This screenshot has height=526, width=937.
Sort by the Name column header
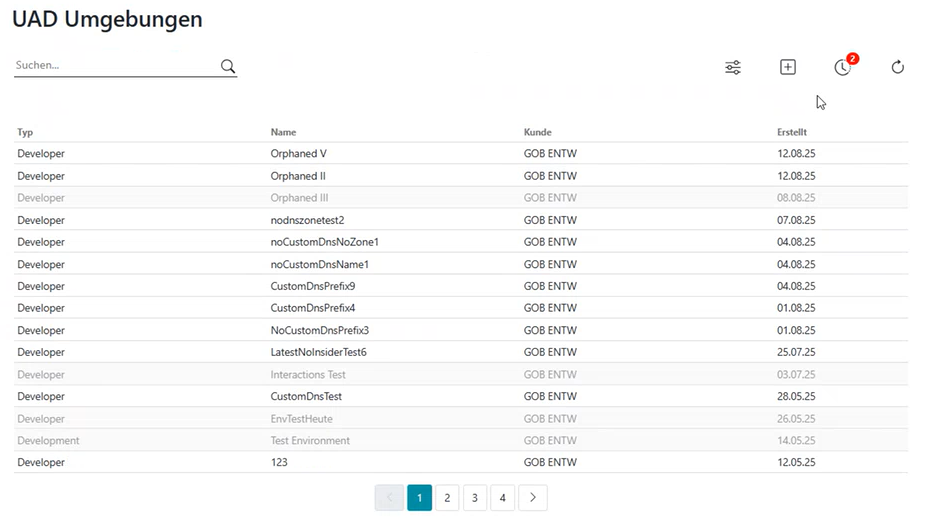[283, 132]
